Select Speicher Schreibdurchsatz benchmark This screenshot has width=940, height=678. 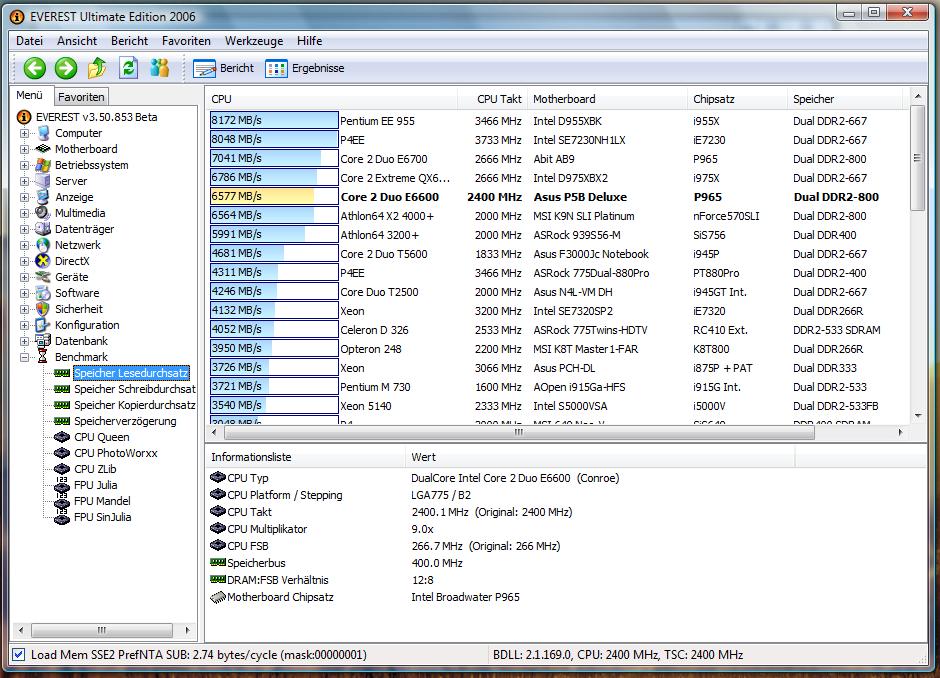pyautogui.click(x=135, y=389)
